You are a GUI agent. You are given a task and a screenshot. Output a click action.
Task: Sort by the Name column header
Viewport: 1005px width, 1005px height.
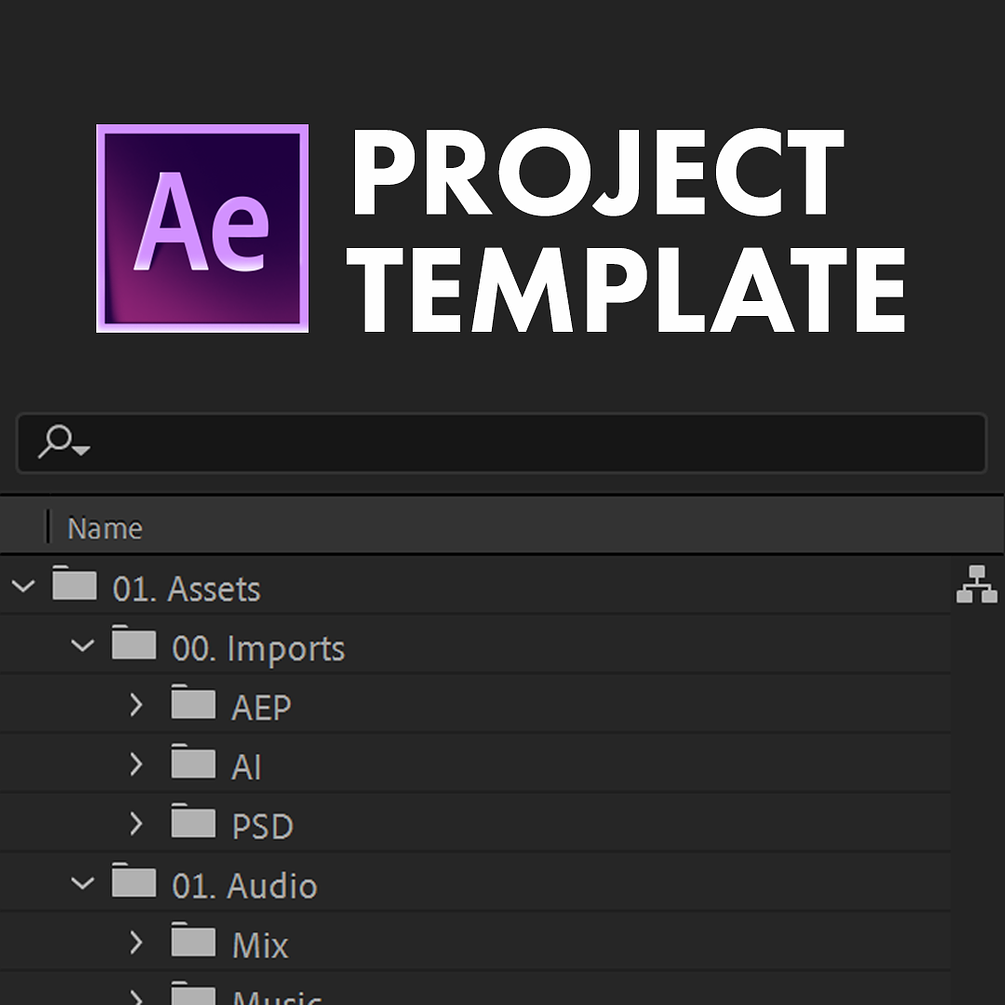[105, 528]
